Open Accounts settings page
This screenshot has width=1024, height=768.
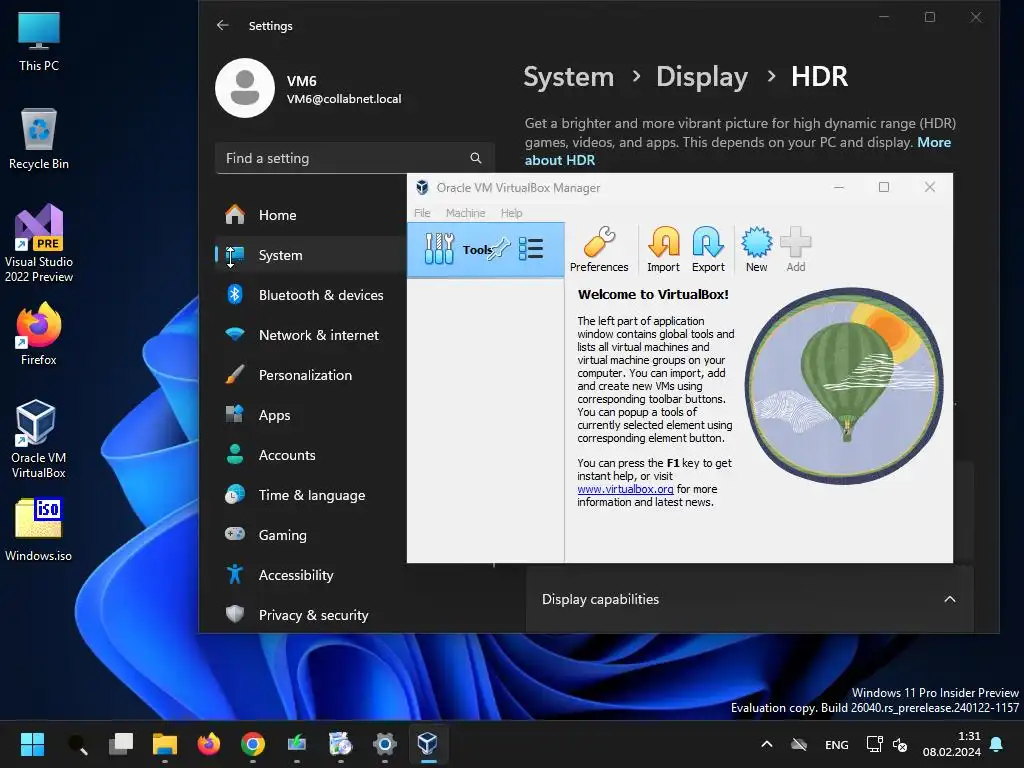click(x=310, y=455)
